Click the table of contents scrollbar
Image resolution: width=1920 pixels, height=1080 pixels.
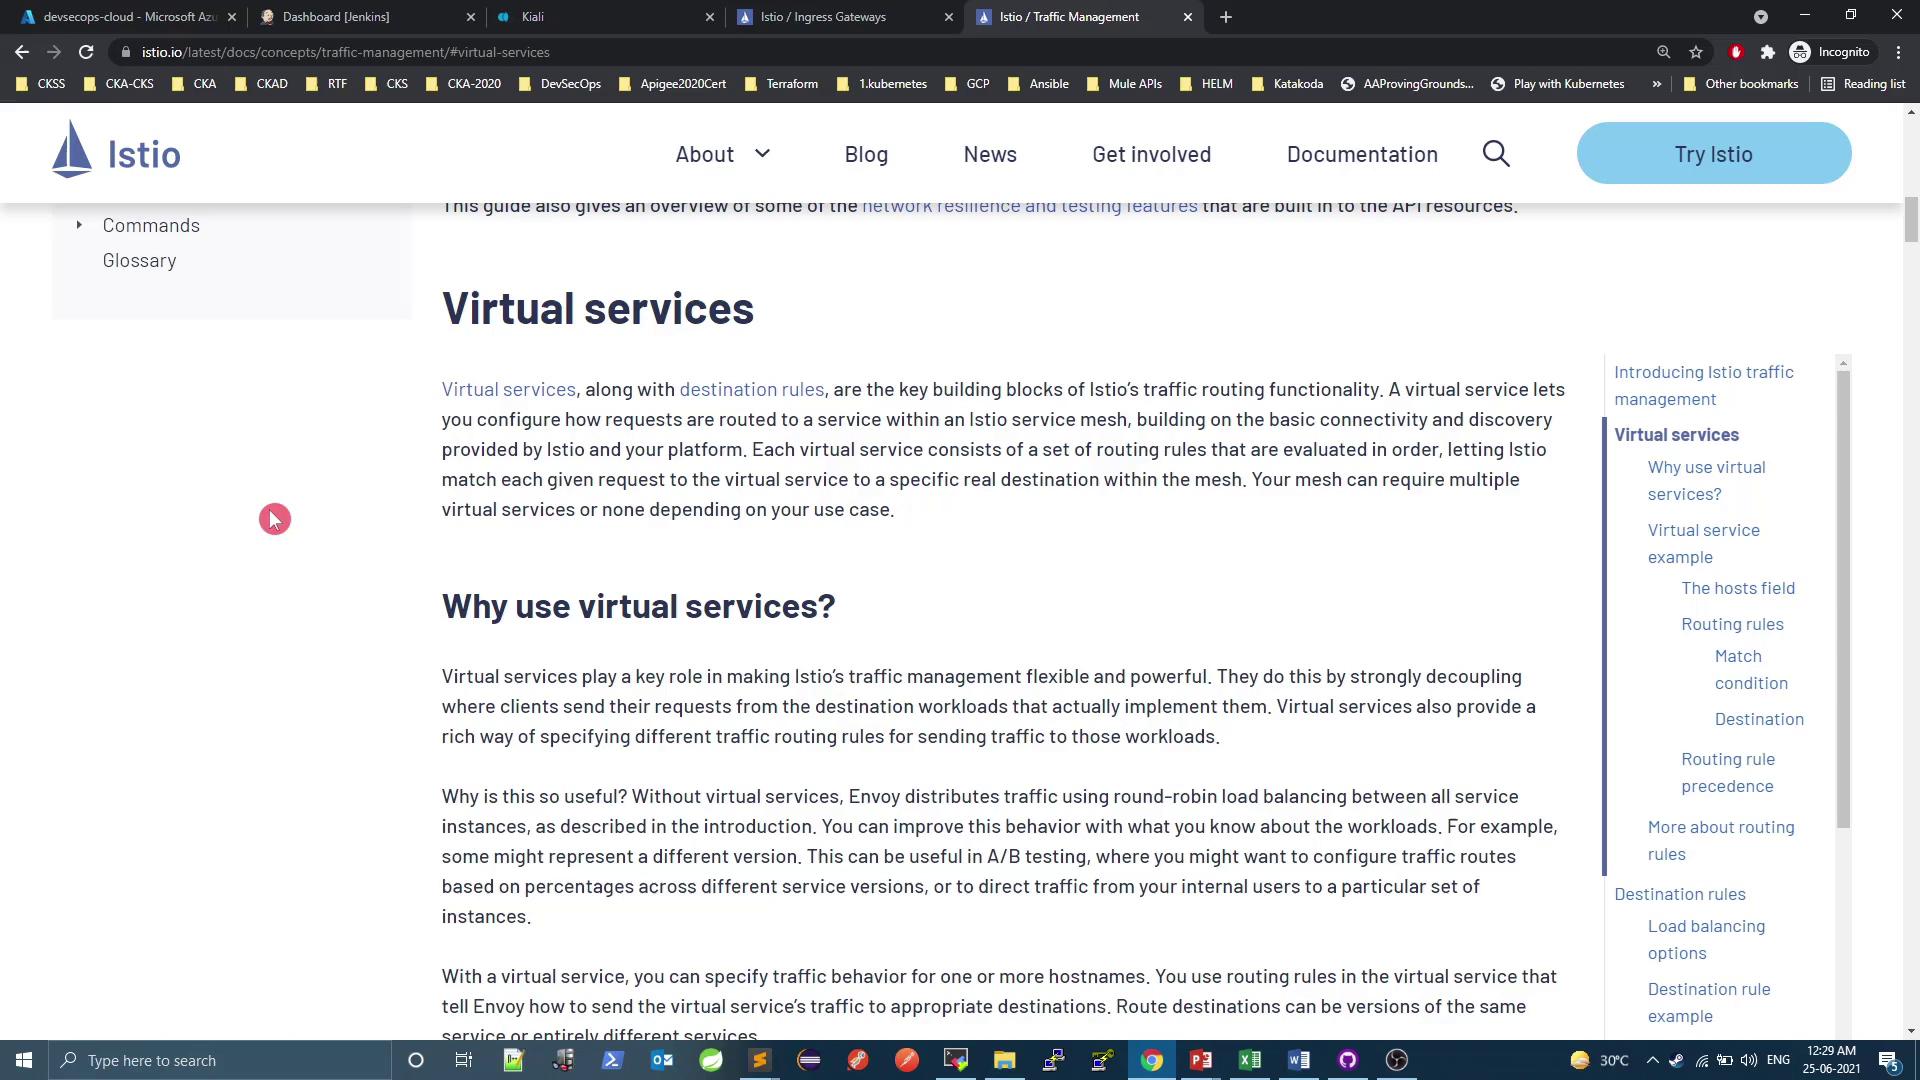tap(1843, 600)
